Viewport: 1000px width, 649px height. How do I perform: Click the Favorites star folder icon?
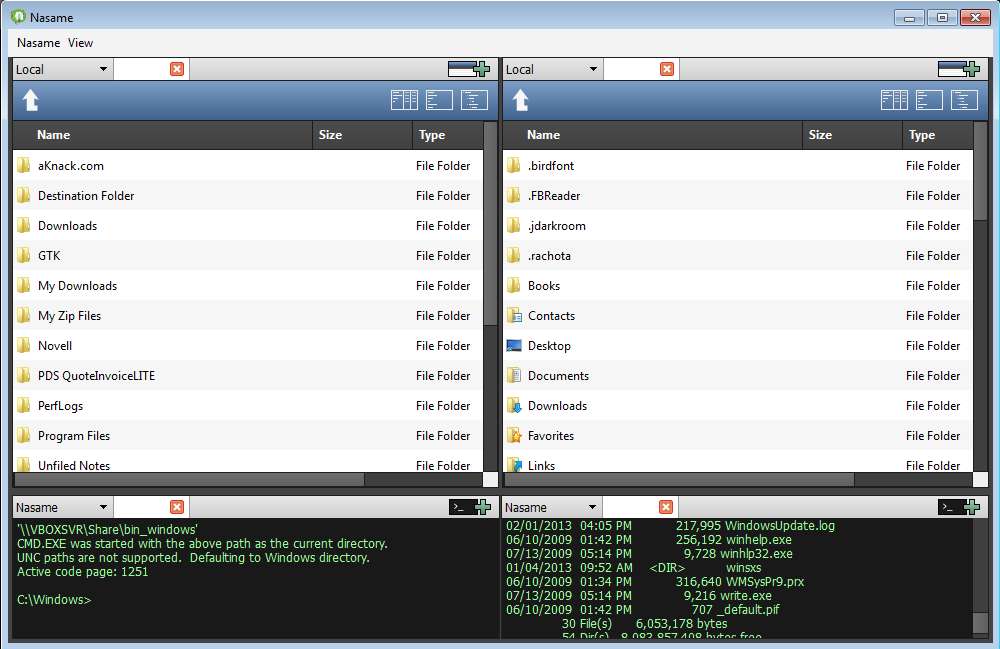(x=514, y=435)
